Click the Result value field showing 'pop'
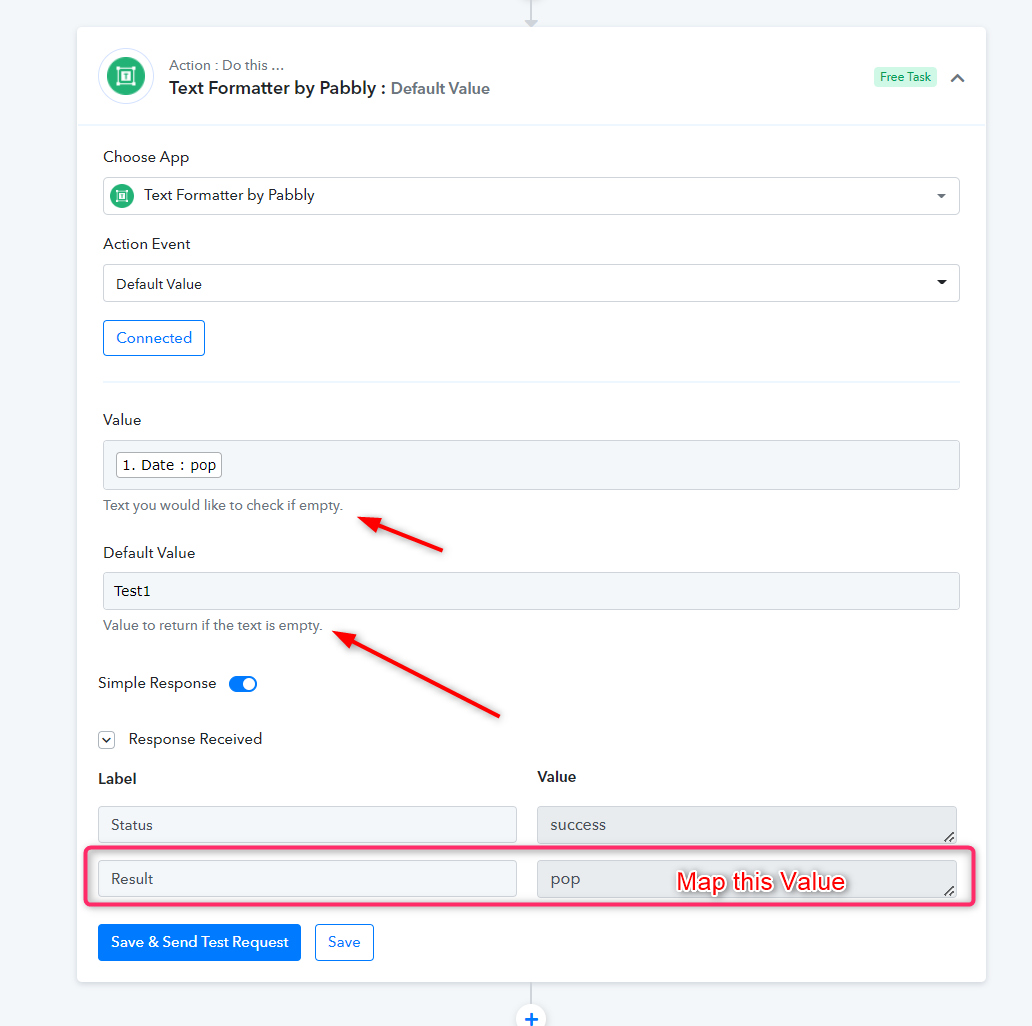 tap(746, 879)
